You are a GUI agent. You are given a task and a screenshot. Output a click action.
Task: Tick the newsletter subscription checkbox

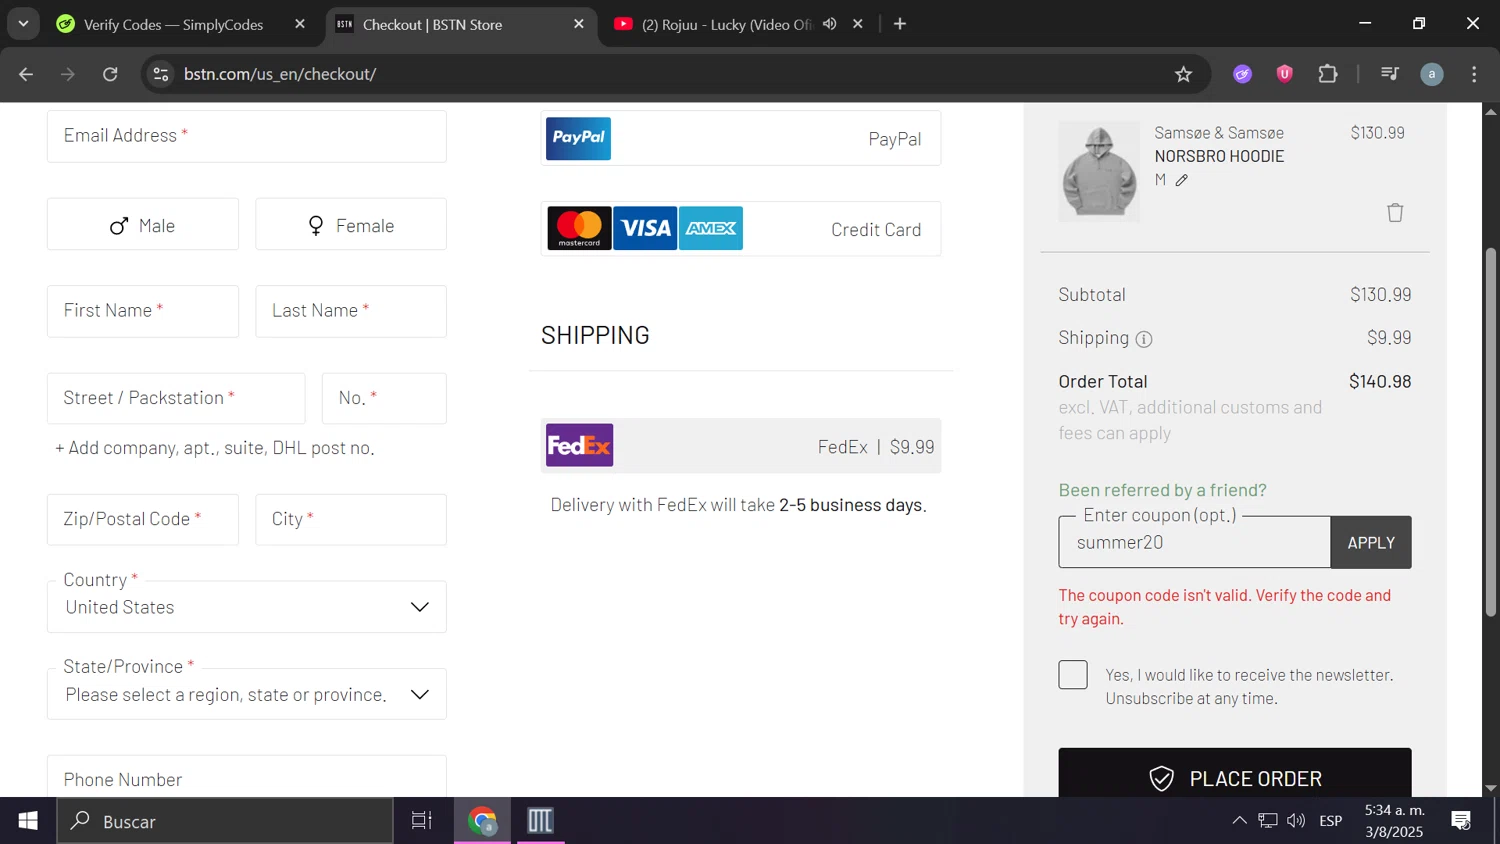coord(1073,675)
